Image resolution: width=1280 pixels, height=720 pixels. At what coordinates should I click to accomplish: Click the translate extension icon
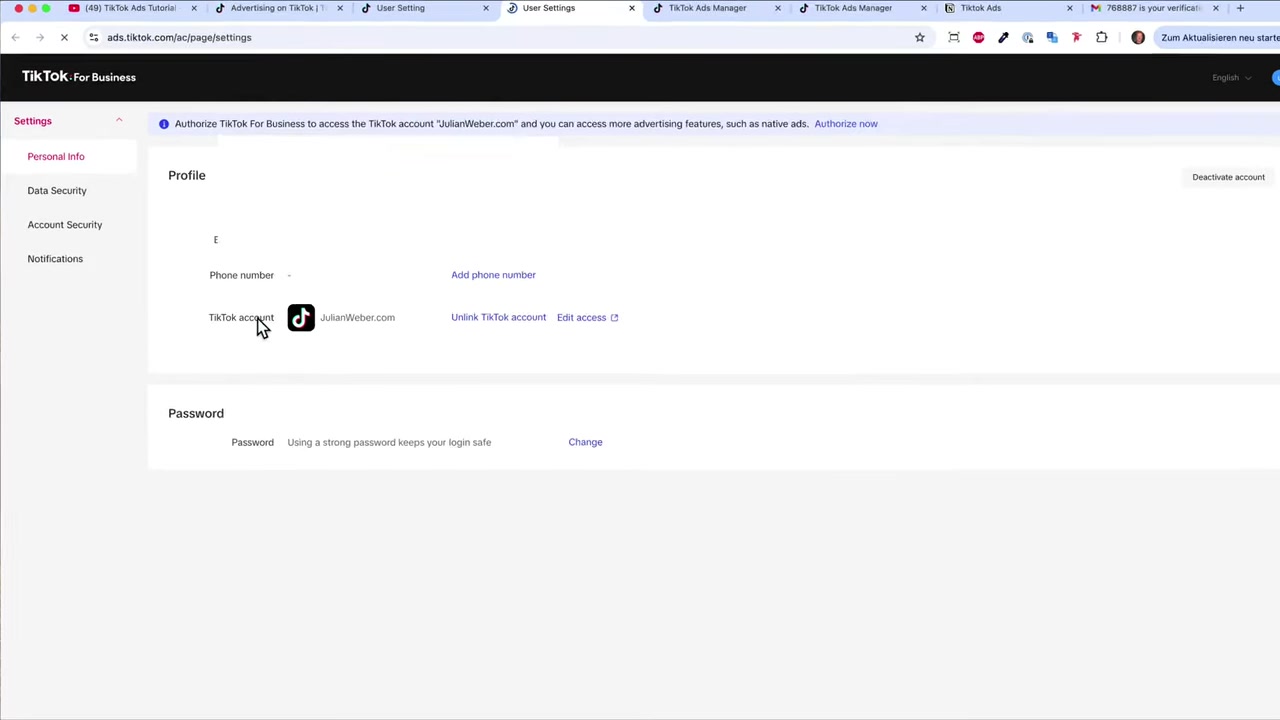tap(1052, 38)
